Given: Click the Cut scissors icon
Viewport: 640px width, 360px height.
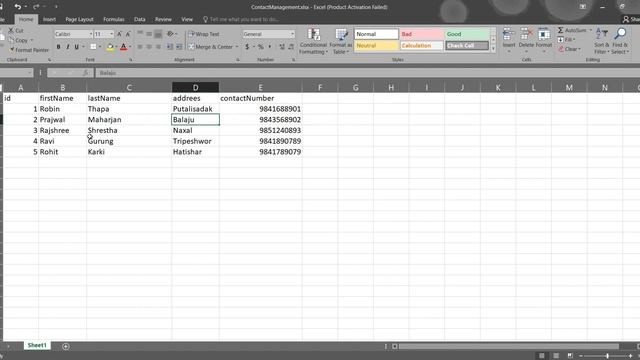Looking at the screenshot, I should point(11,31).
